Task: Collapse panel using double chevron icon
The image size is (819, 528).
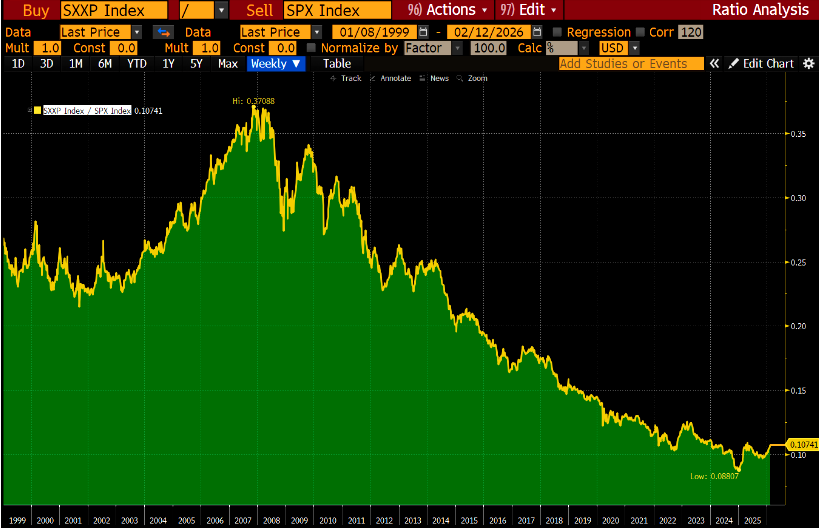Action: click(714, 63)
